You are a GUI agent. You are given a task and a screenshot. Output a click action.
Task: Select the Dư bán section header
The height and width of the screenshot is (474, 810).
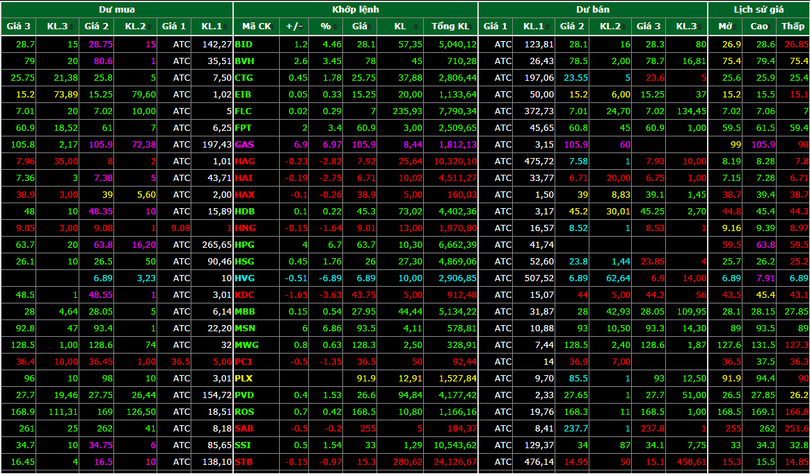[592, 8]
